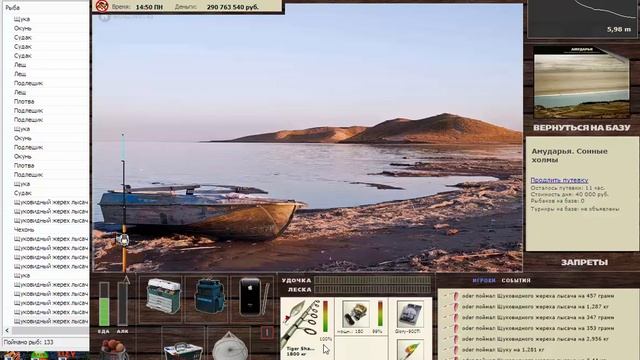Select the Glory-900 fishing line icon
This screenshot has width=640, height=360.
point(409,315)
